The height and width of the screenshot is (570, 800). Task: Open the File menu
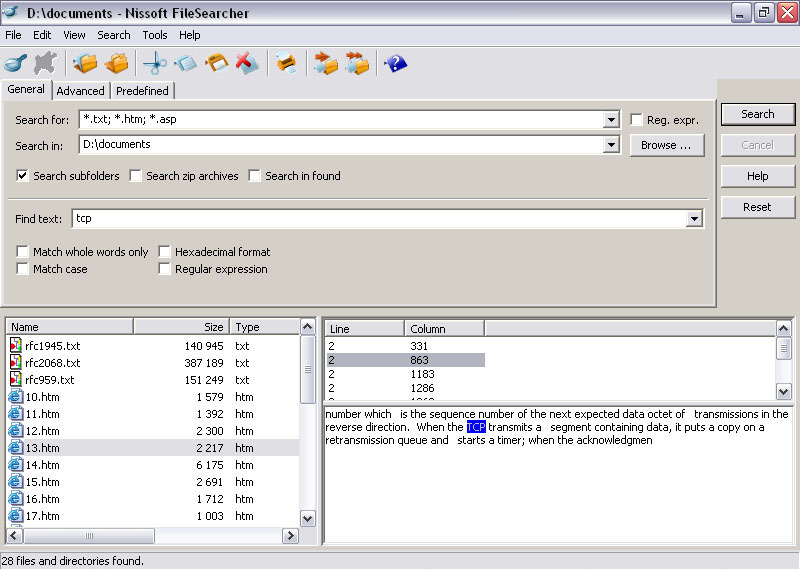pyautogui.click(x=13, y=35)
